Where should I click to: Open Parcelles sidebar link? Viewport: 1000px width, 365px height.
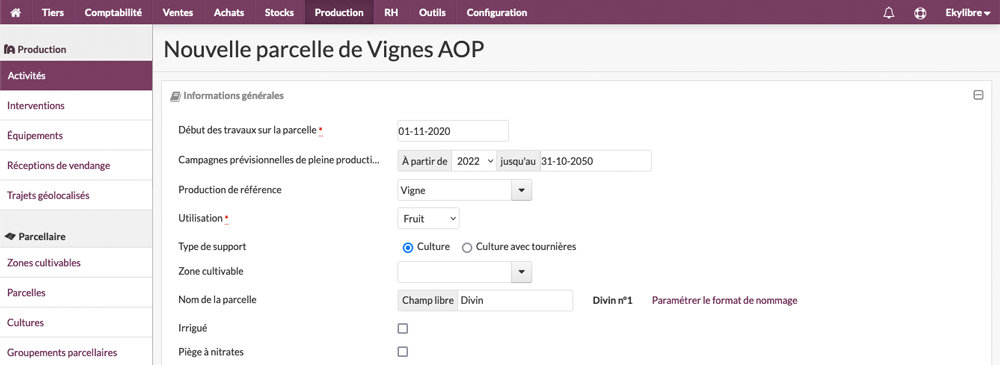pyautogui.click(x=76, y=293)
